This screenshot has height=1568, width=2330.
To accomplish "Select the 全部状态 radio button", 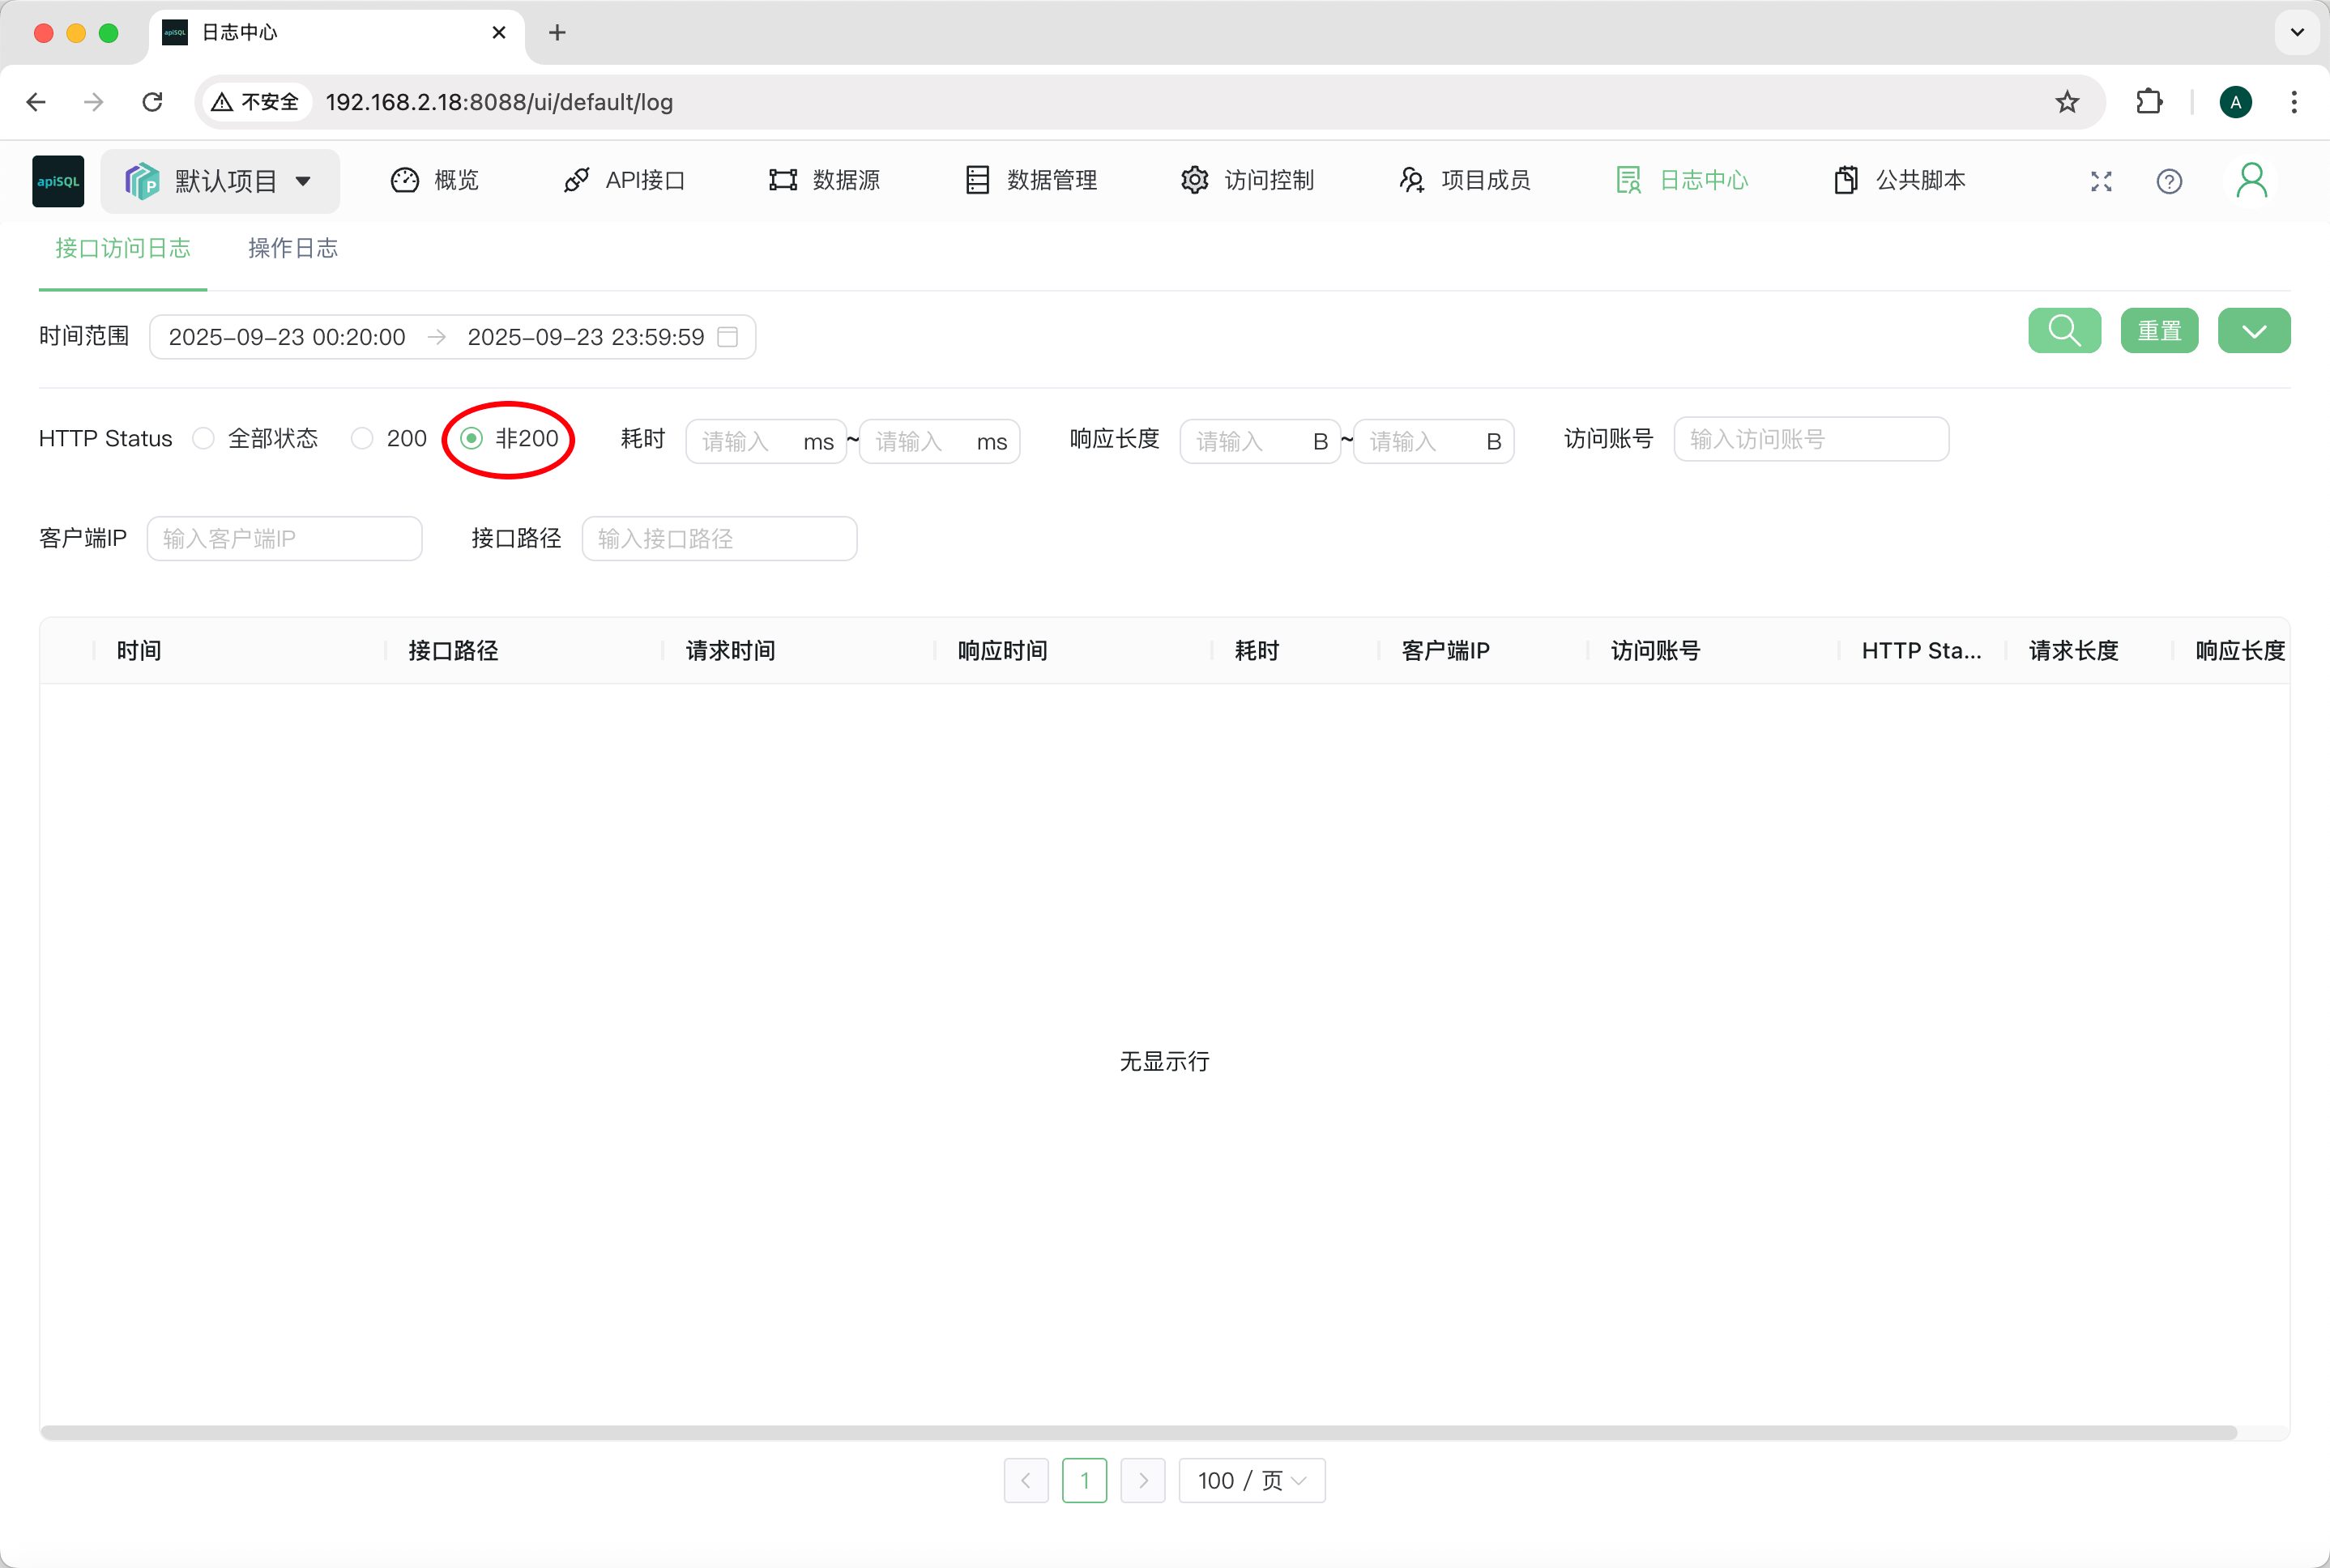I will [204, 439].
